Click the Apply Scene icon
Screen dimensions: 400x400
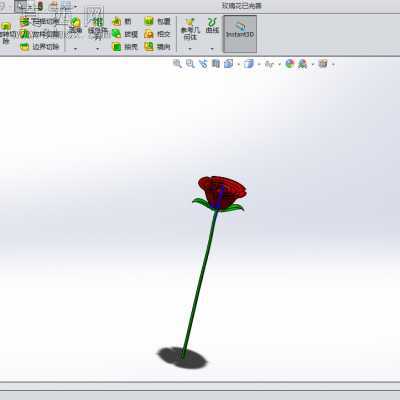tap(302, 63)
